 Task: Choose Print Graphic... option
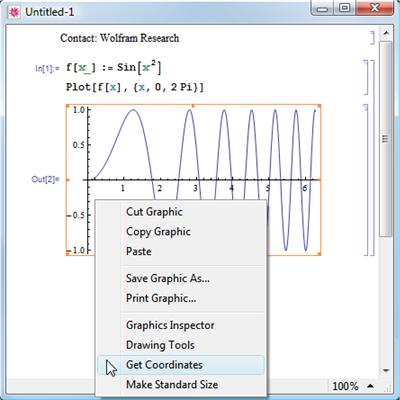tap(161, 298)
